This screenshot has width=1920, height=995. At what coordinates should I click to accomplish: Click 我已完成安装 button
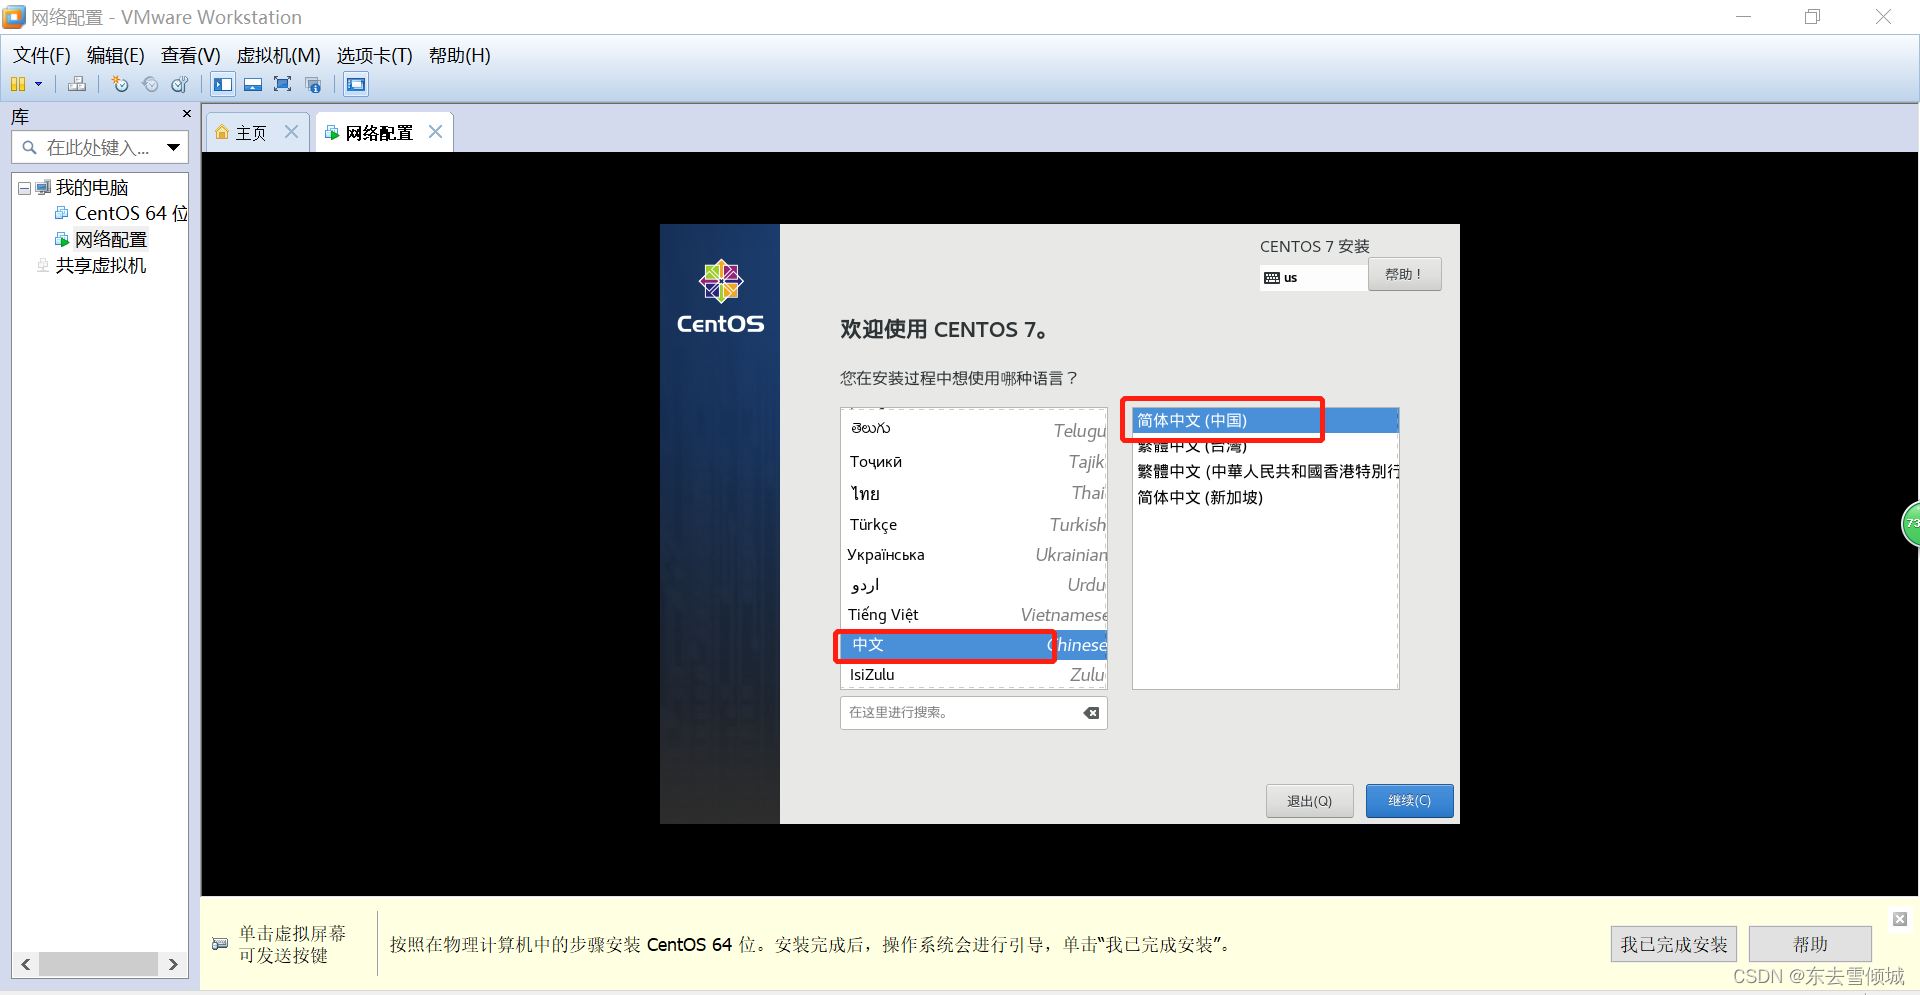[1674, 944]
